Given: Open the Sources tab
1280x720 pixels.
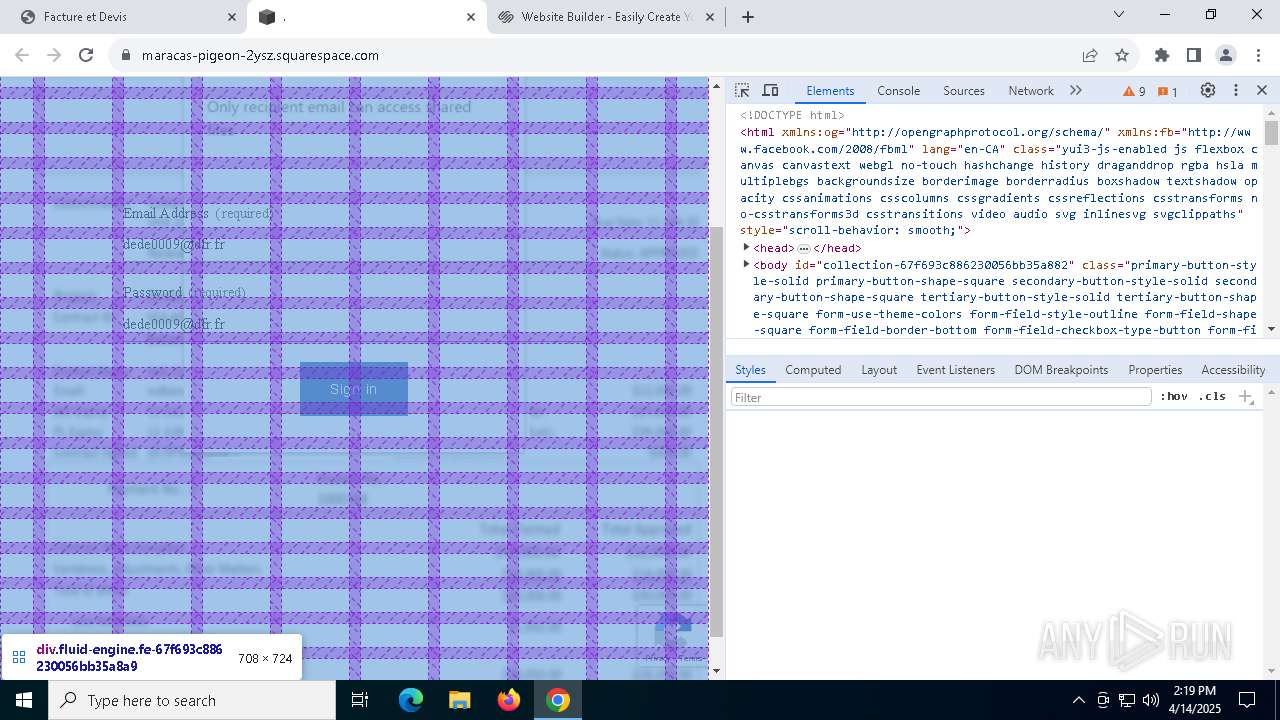Looking at the screenshot, I should point(964,90).
